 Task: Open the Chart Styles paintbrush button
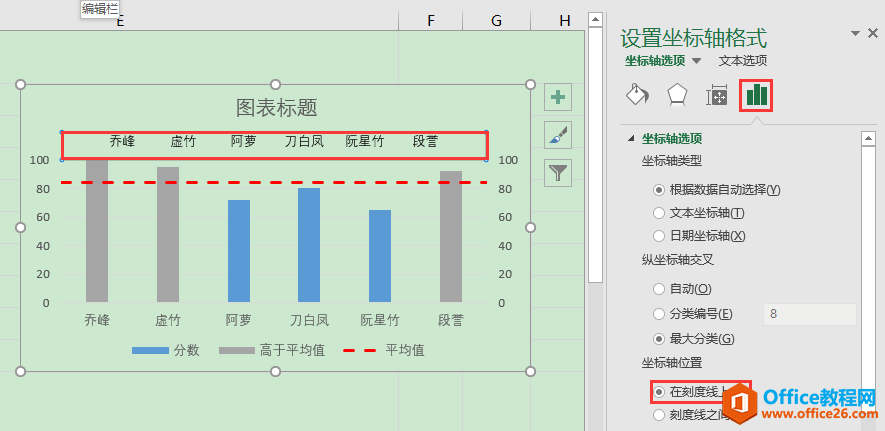[557, 135]
